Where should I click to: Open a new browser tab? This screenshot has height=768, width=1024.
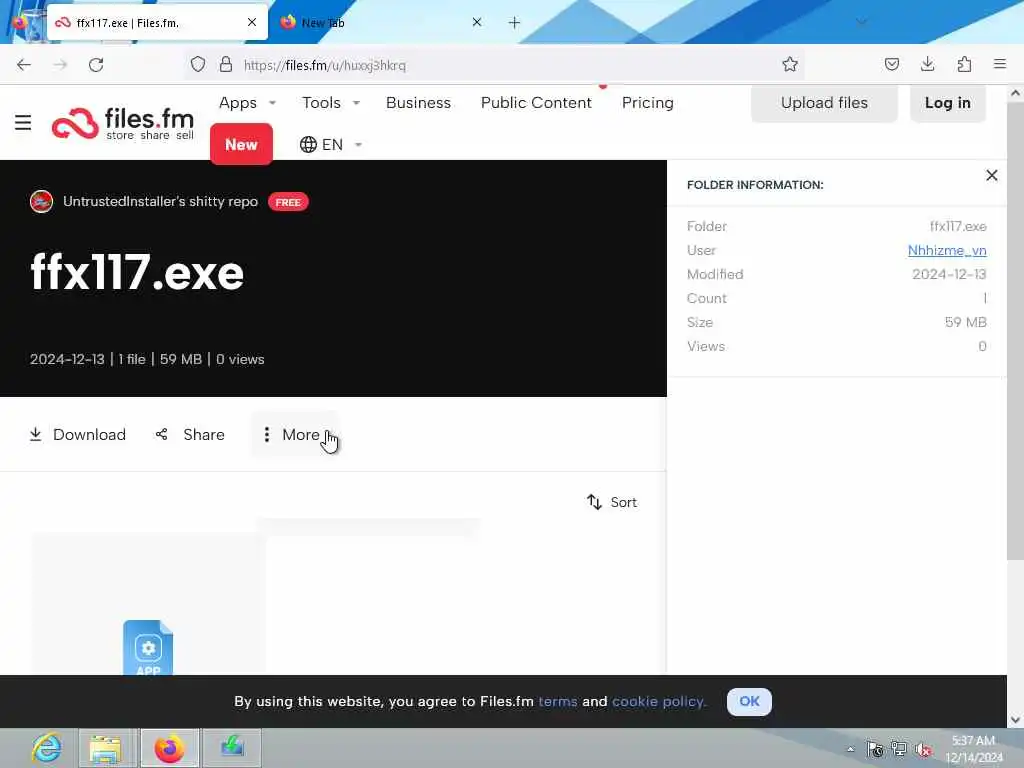coord(515,23)
